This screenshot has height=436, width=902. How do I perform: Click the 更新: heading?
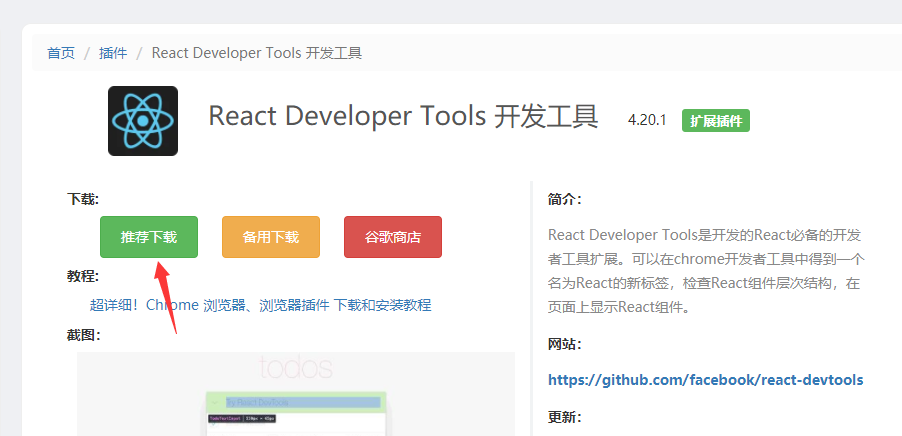564,416
